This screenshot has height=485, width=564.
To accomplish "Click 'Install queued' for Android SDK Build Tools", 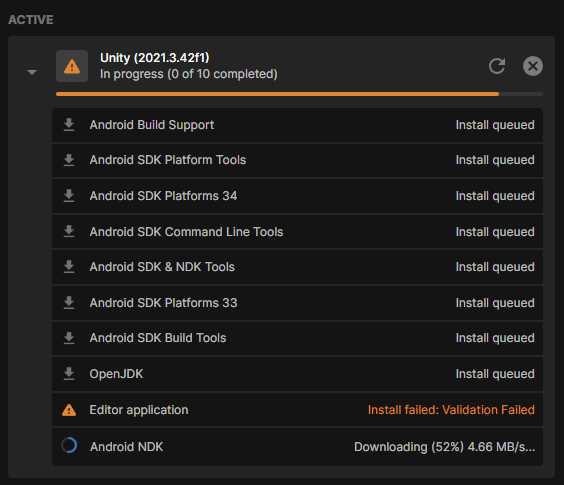I will pos(495,338).
